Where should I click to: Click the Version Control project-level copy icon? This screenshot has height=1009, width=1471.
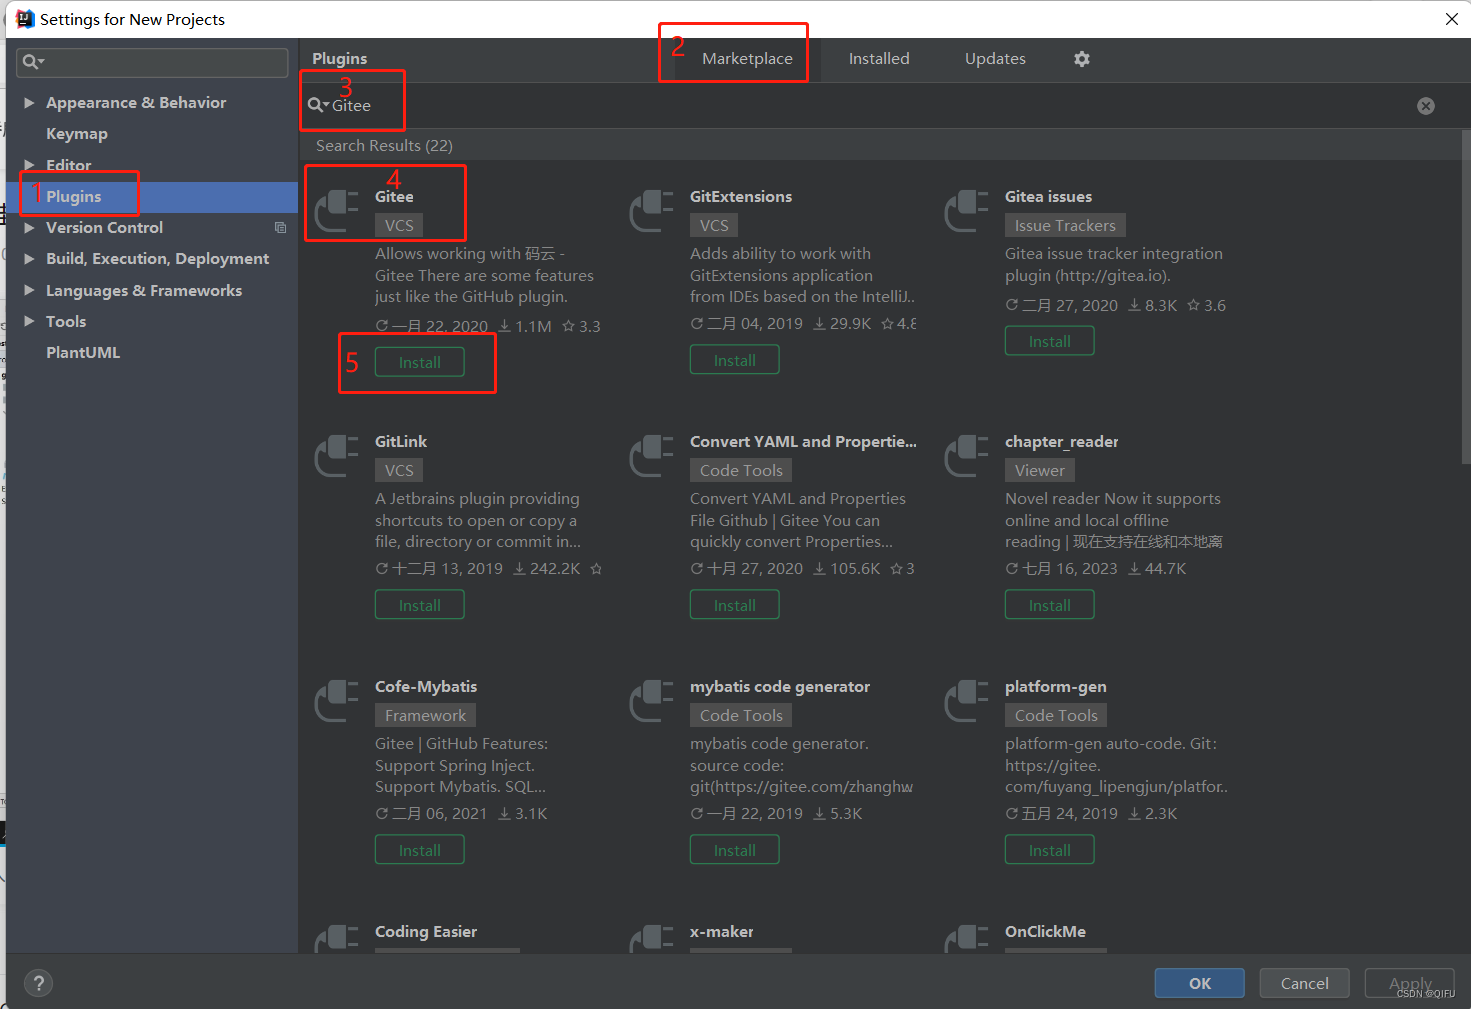point(280,228)
